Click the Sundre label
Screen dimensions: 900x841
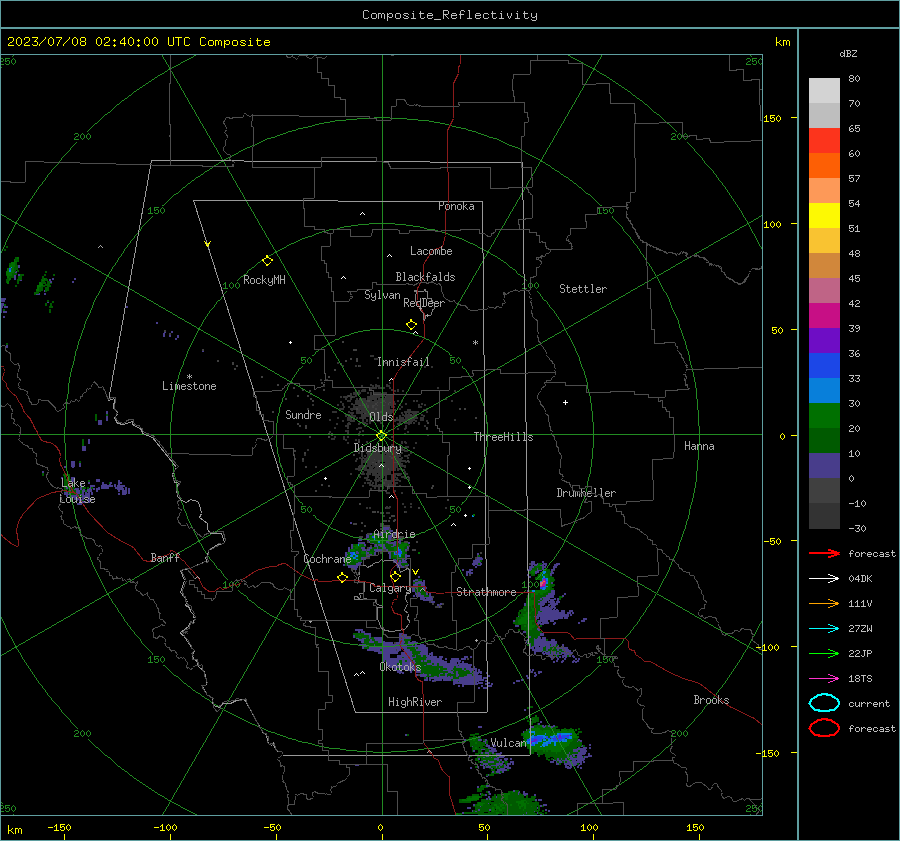[303, 415]
